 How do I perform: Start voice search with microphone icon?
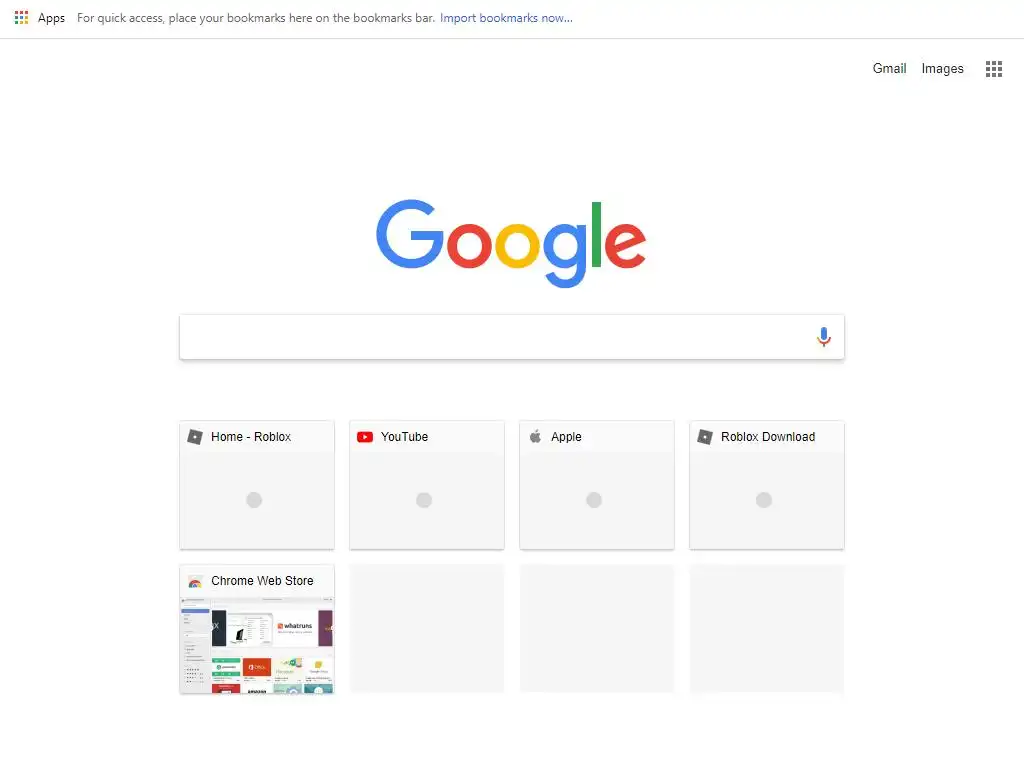[x=824, y=337]
